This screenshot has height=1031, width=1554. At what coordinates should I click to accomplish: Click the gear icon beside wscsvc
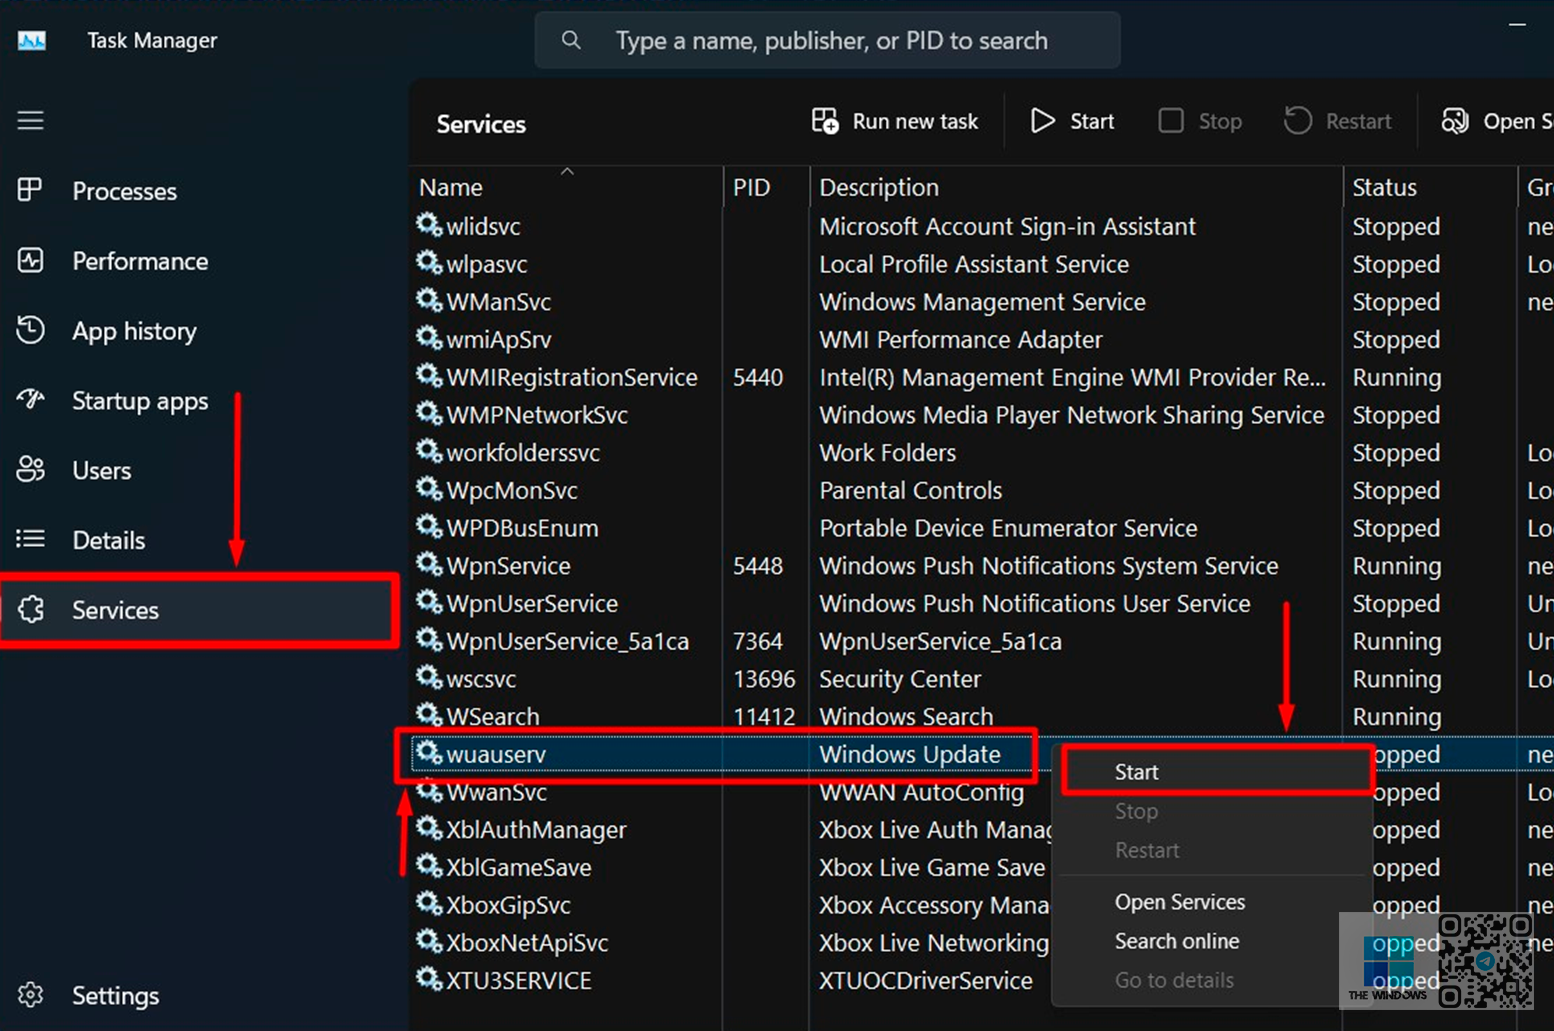point(429,677)
